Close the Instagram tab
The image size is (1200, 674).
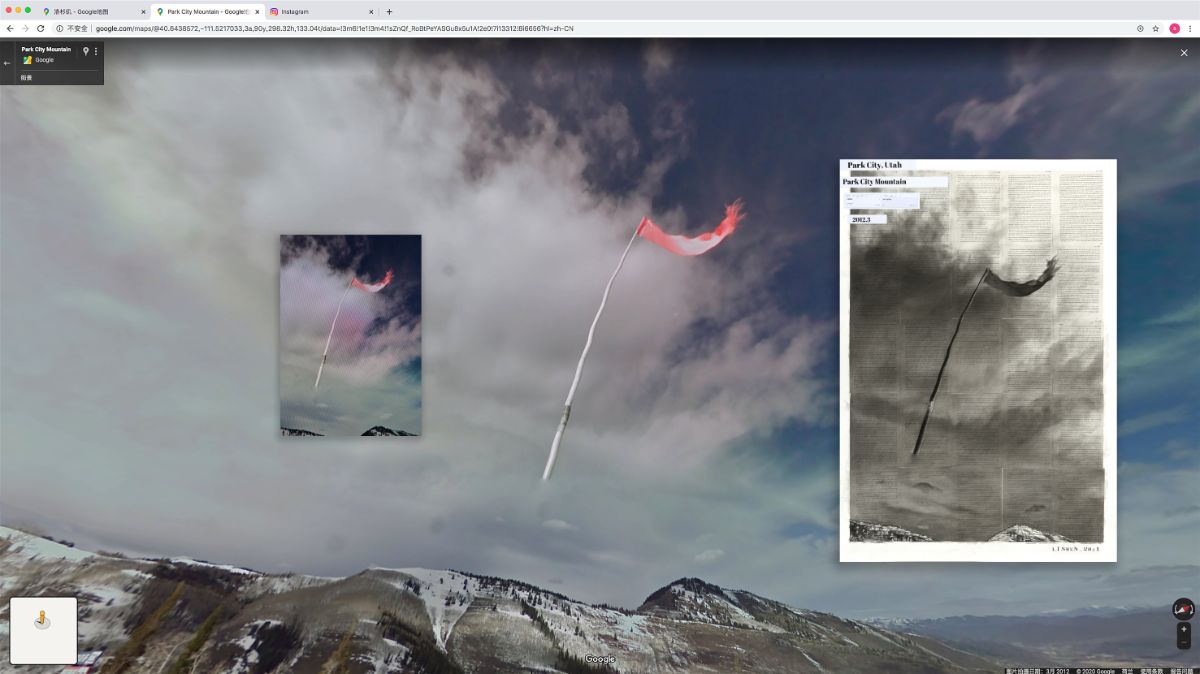371,12
